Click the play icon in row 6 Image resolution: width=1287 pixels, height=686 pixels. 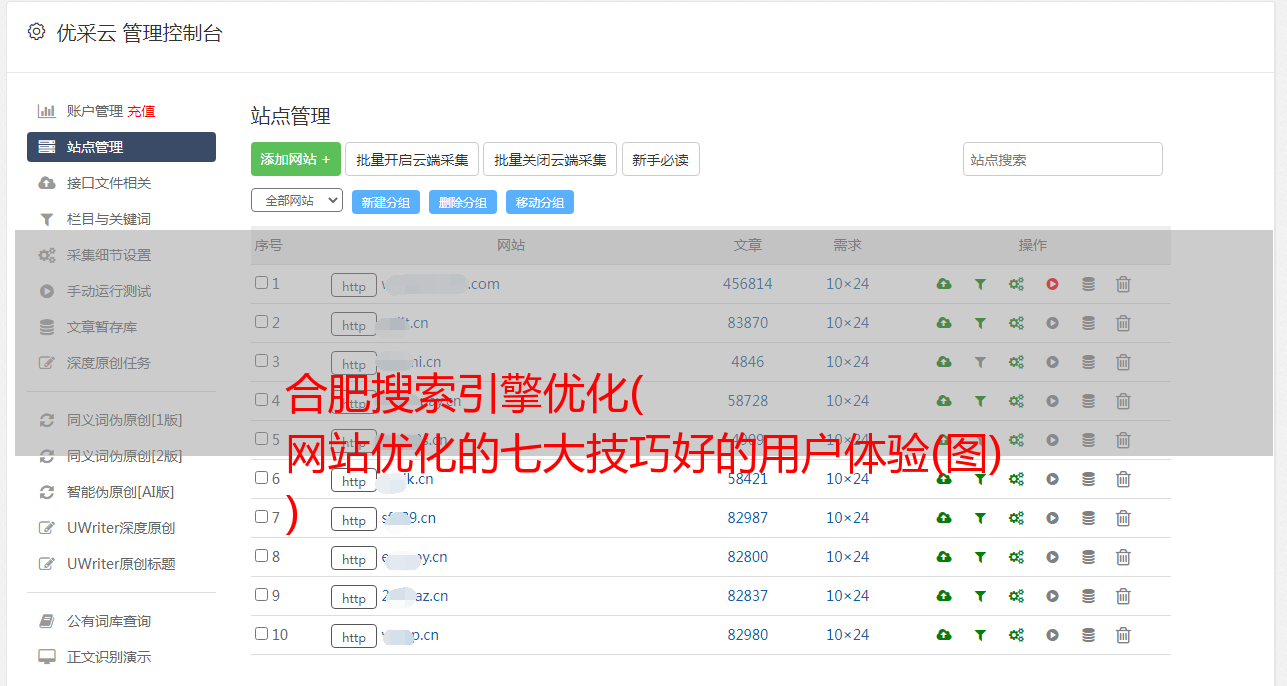coord(1052,479)
